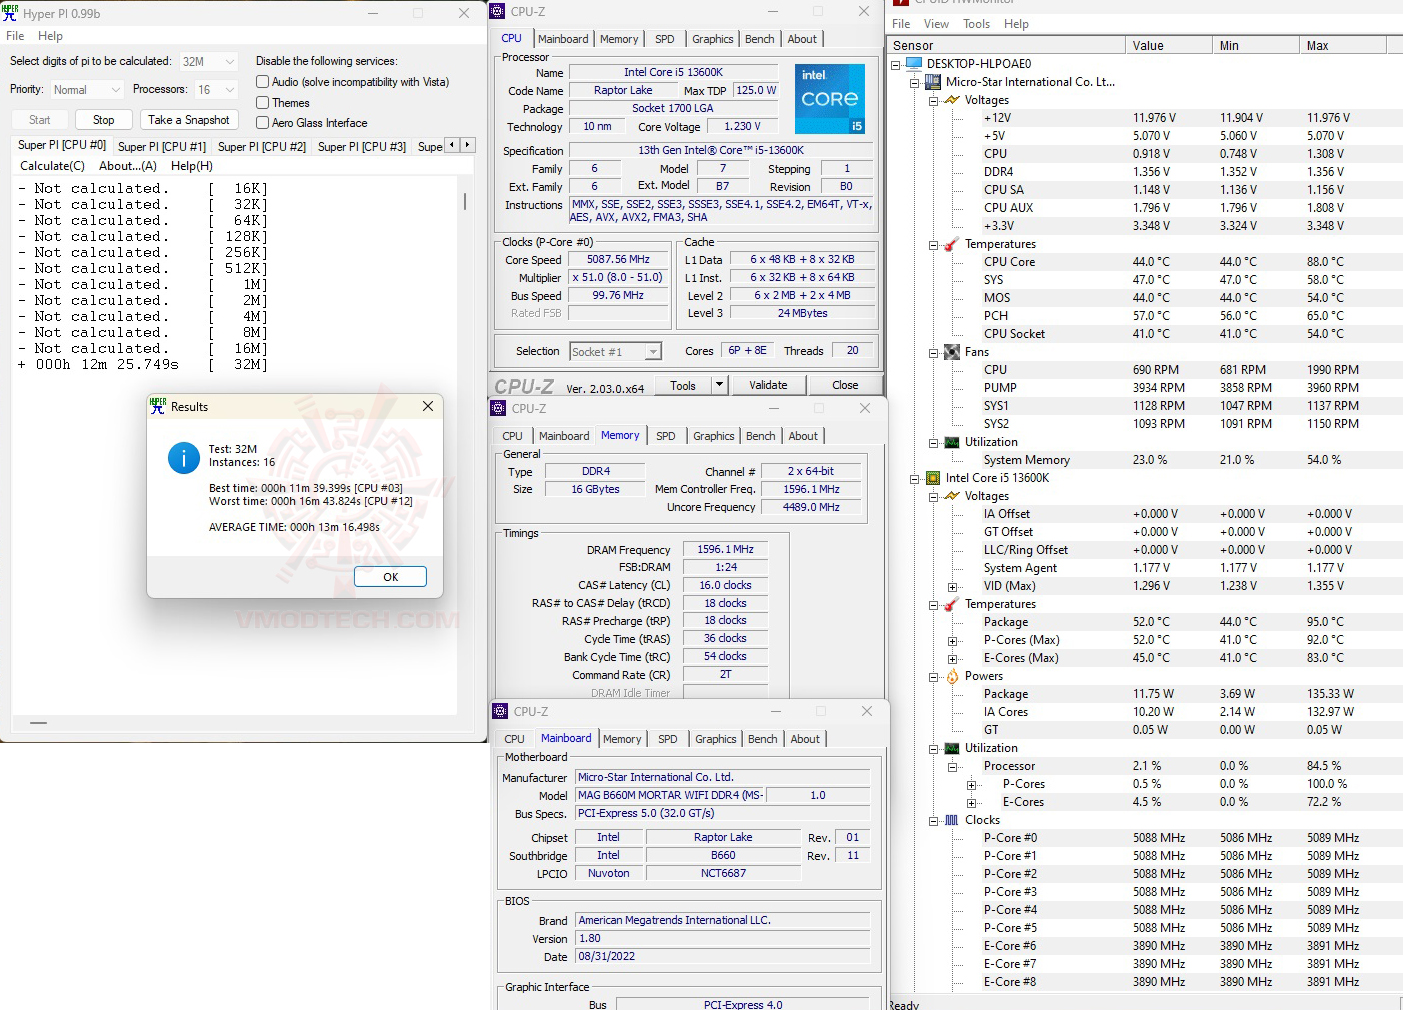Click the blue info icon in Results dialog
The image size is (1403, 1010).
184,458
